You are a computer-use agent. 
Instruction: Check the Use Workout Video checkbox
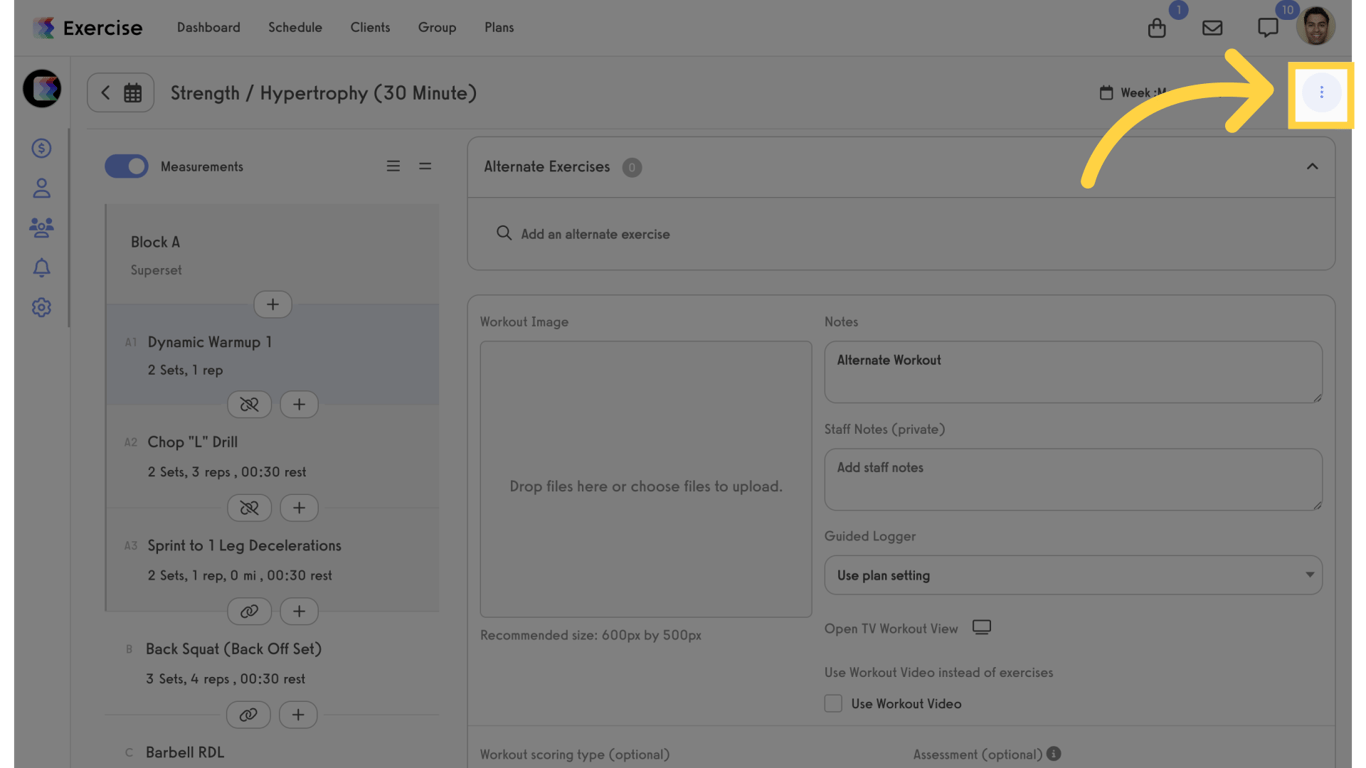[x=833, y=704]
